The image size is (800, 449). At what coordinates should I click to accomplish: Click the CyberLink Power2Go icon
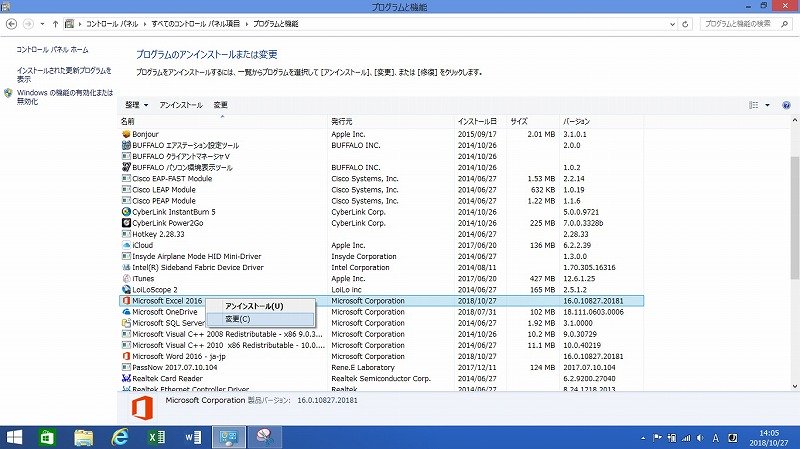[x=126, y=223]
